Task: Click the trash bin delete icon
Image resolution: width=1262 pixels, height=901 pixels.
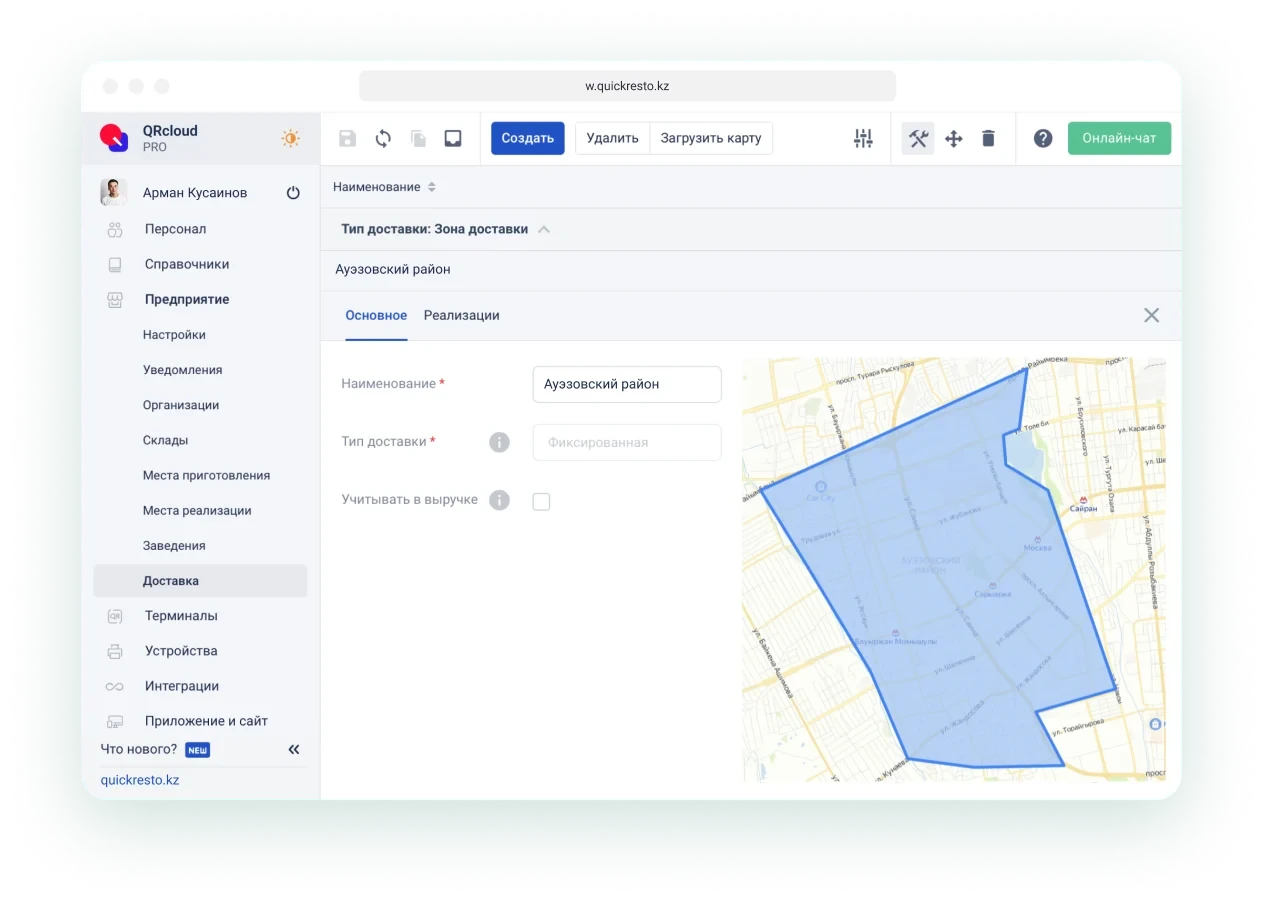Action: [988, 139]
